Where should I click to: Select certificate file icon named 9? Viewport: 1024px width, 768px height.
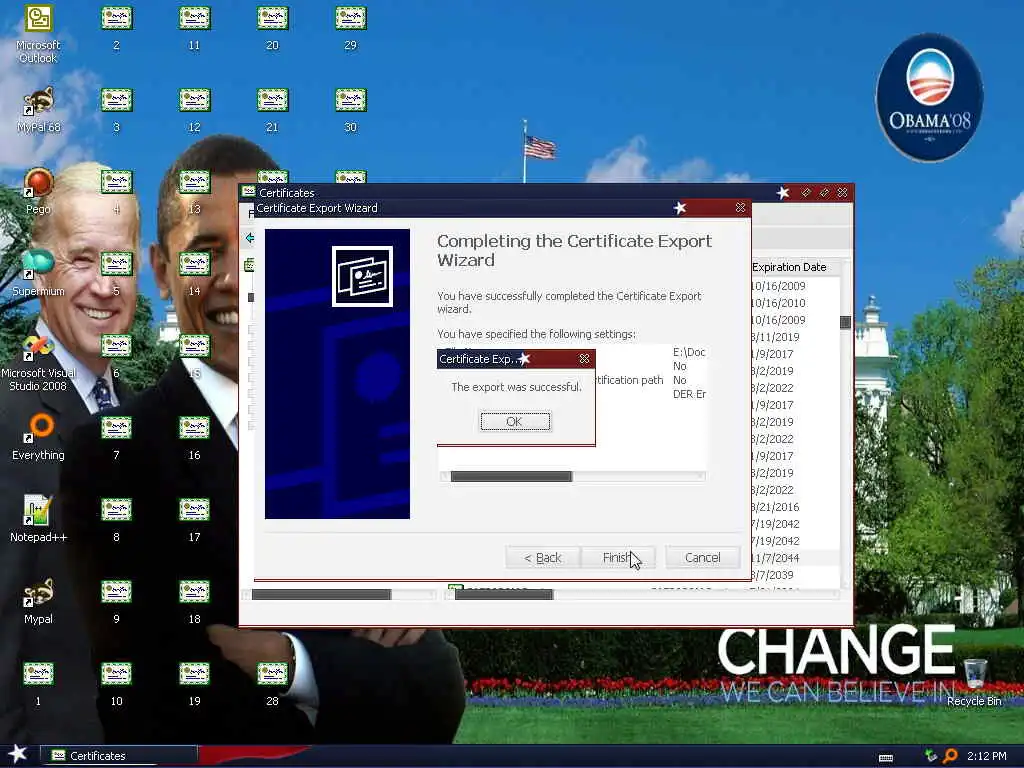116,601
